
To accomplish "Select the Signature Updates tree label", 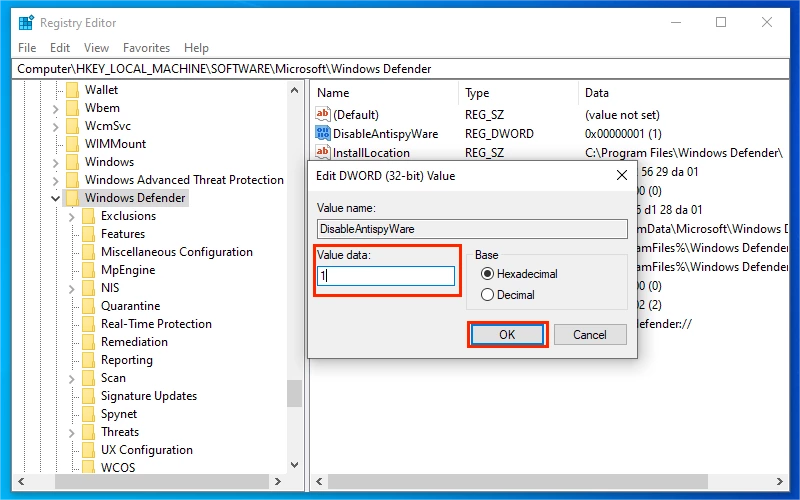I will [x=149, y=396].
